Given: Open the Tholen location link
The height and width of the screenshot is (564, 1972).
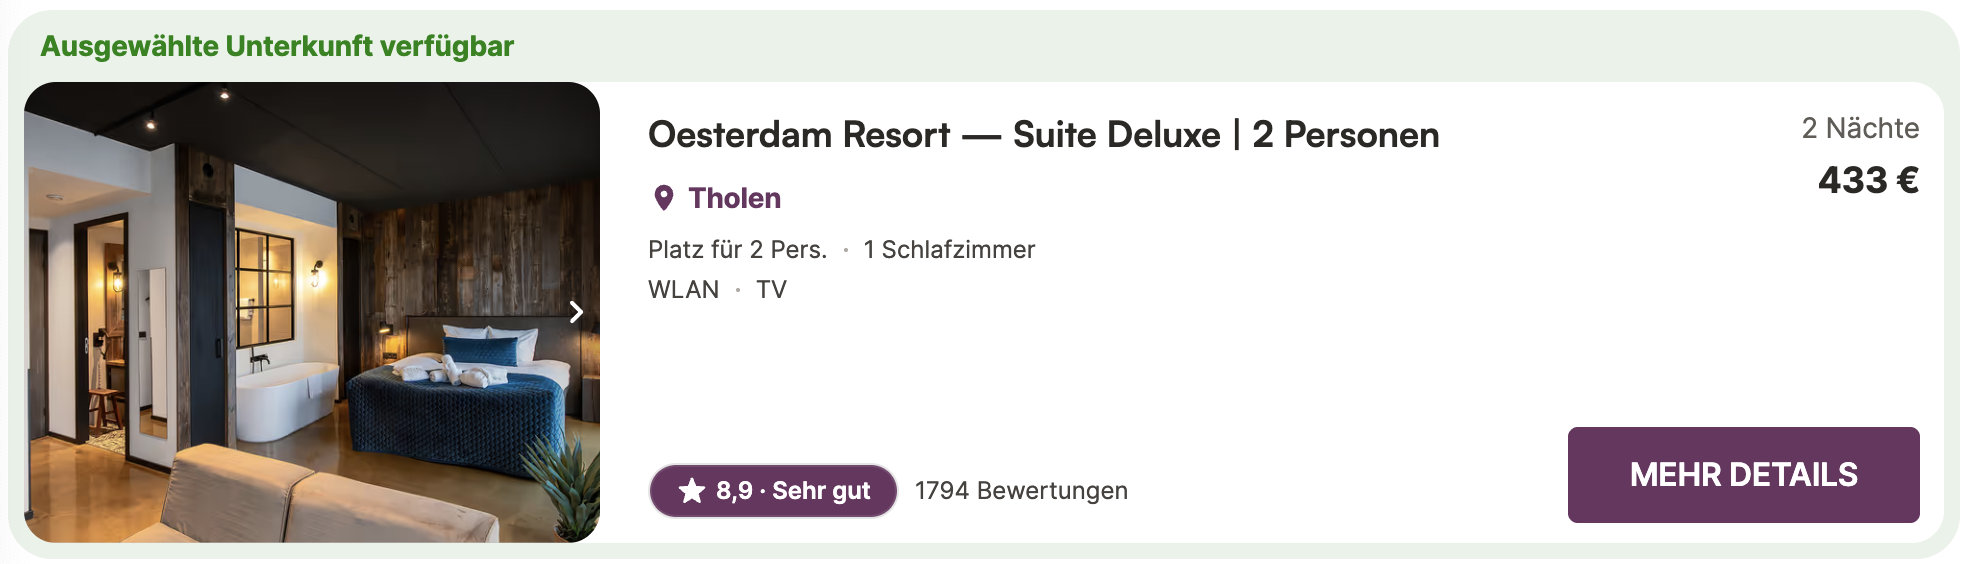Looking at the screenshot, I should pyautogui.click(x=734, y=198).
